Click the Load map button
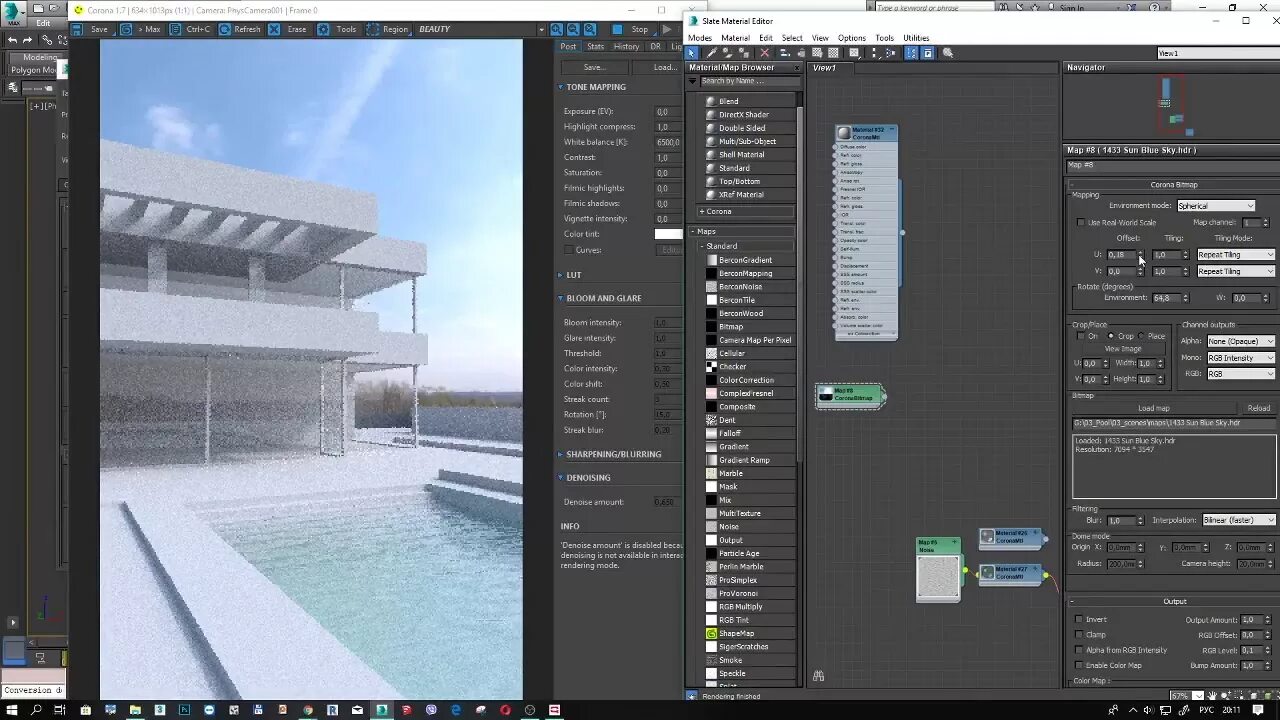Image resolution: width=1280 pixels, height=720 pixels. click(1153, 408)
